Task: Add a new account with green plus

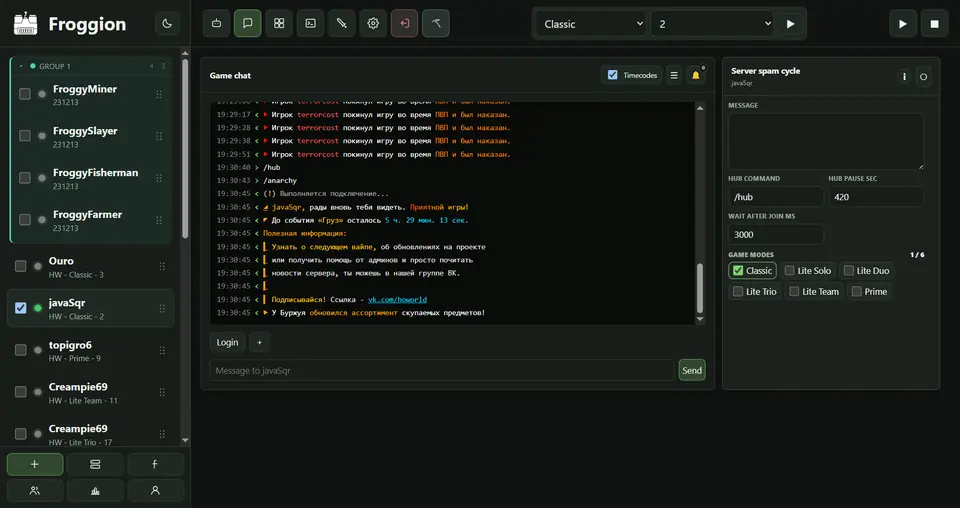Action: tap(35, 465)
